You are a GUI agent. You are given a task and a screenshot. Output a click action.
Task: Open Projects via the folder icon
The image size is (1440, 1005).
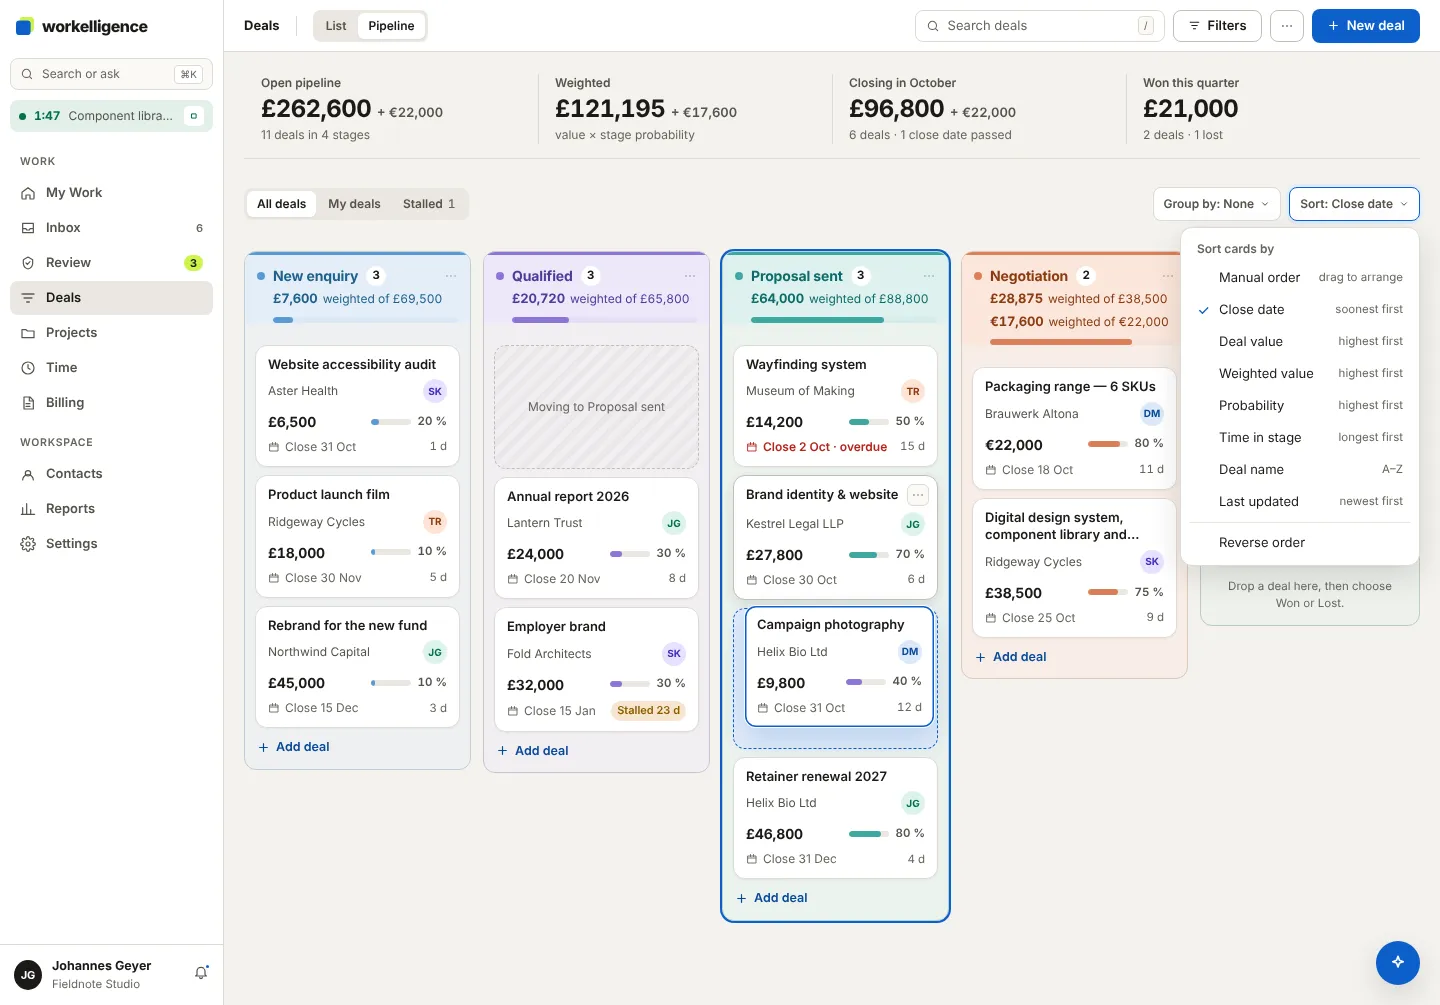point(28,333)
